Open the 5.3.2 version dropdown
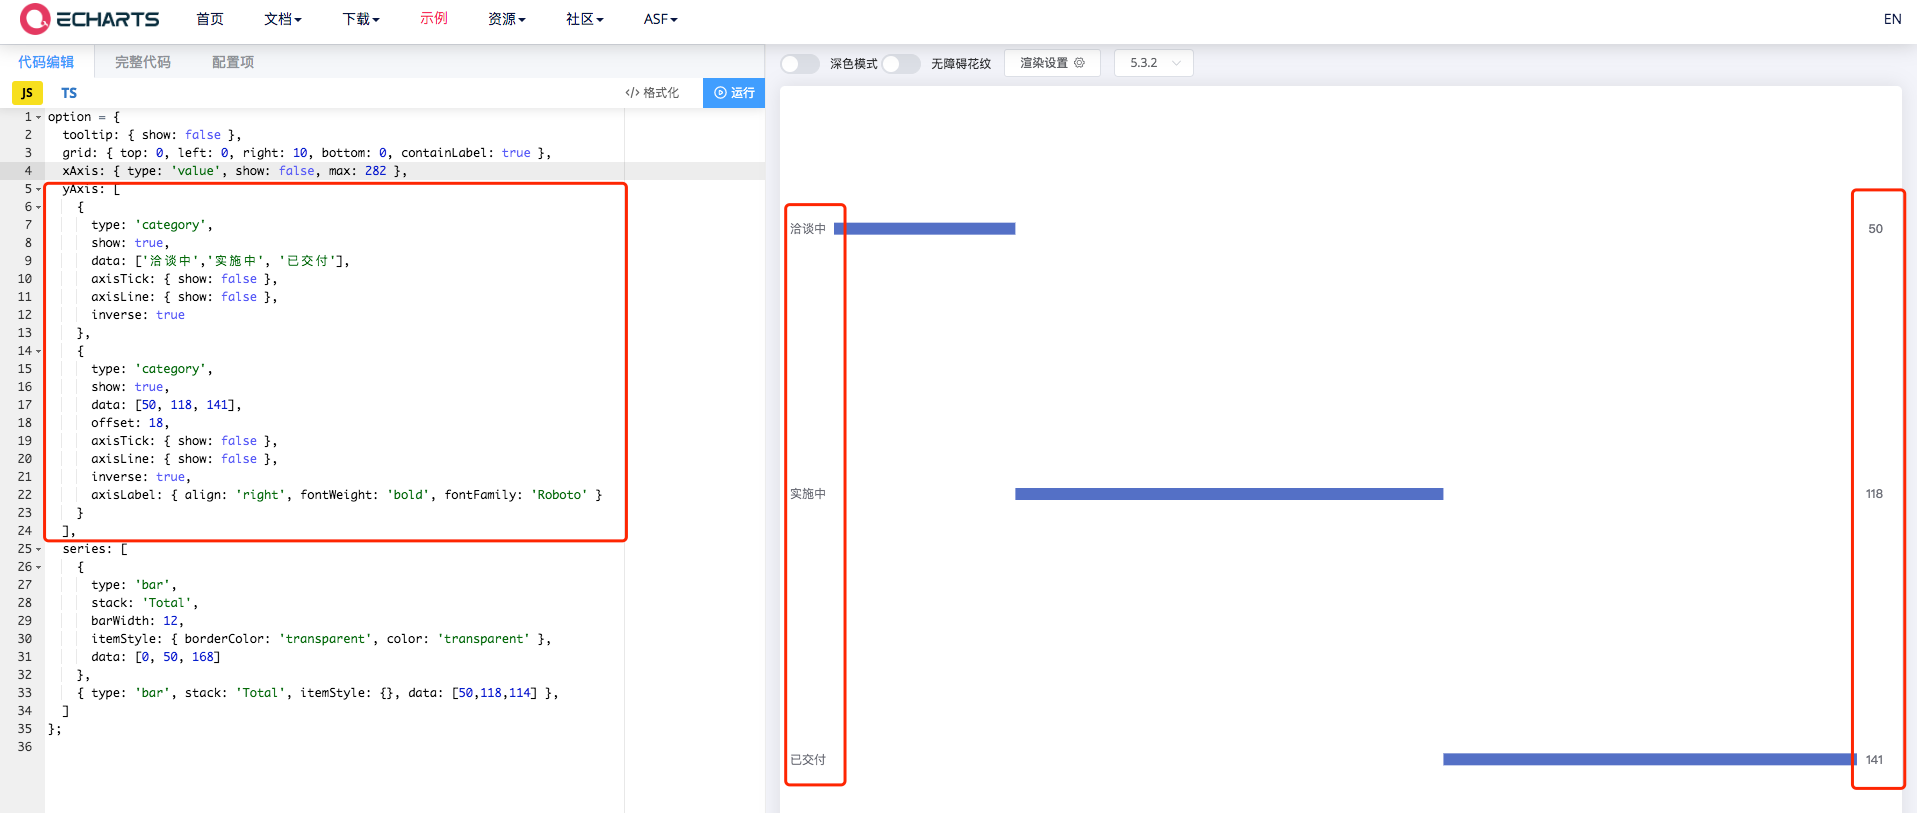This screenshot has height=813, width=1917. pyautogui.click(x=1153, y=63)
